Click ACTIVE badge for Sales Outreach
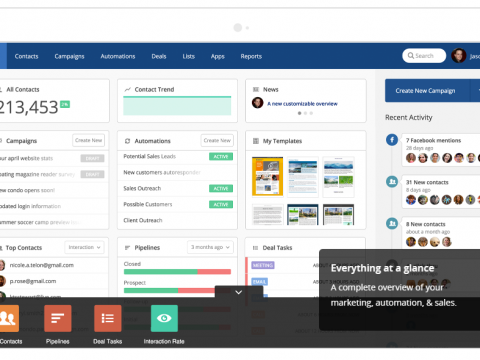480x360 pixels. click(x=221, y=189)
